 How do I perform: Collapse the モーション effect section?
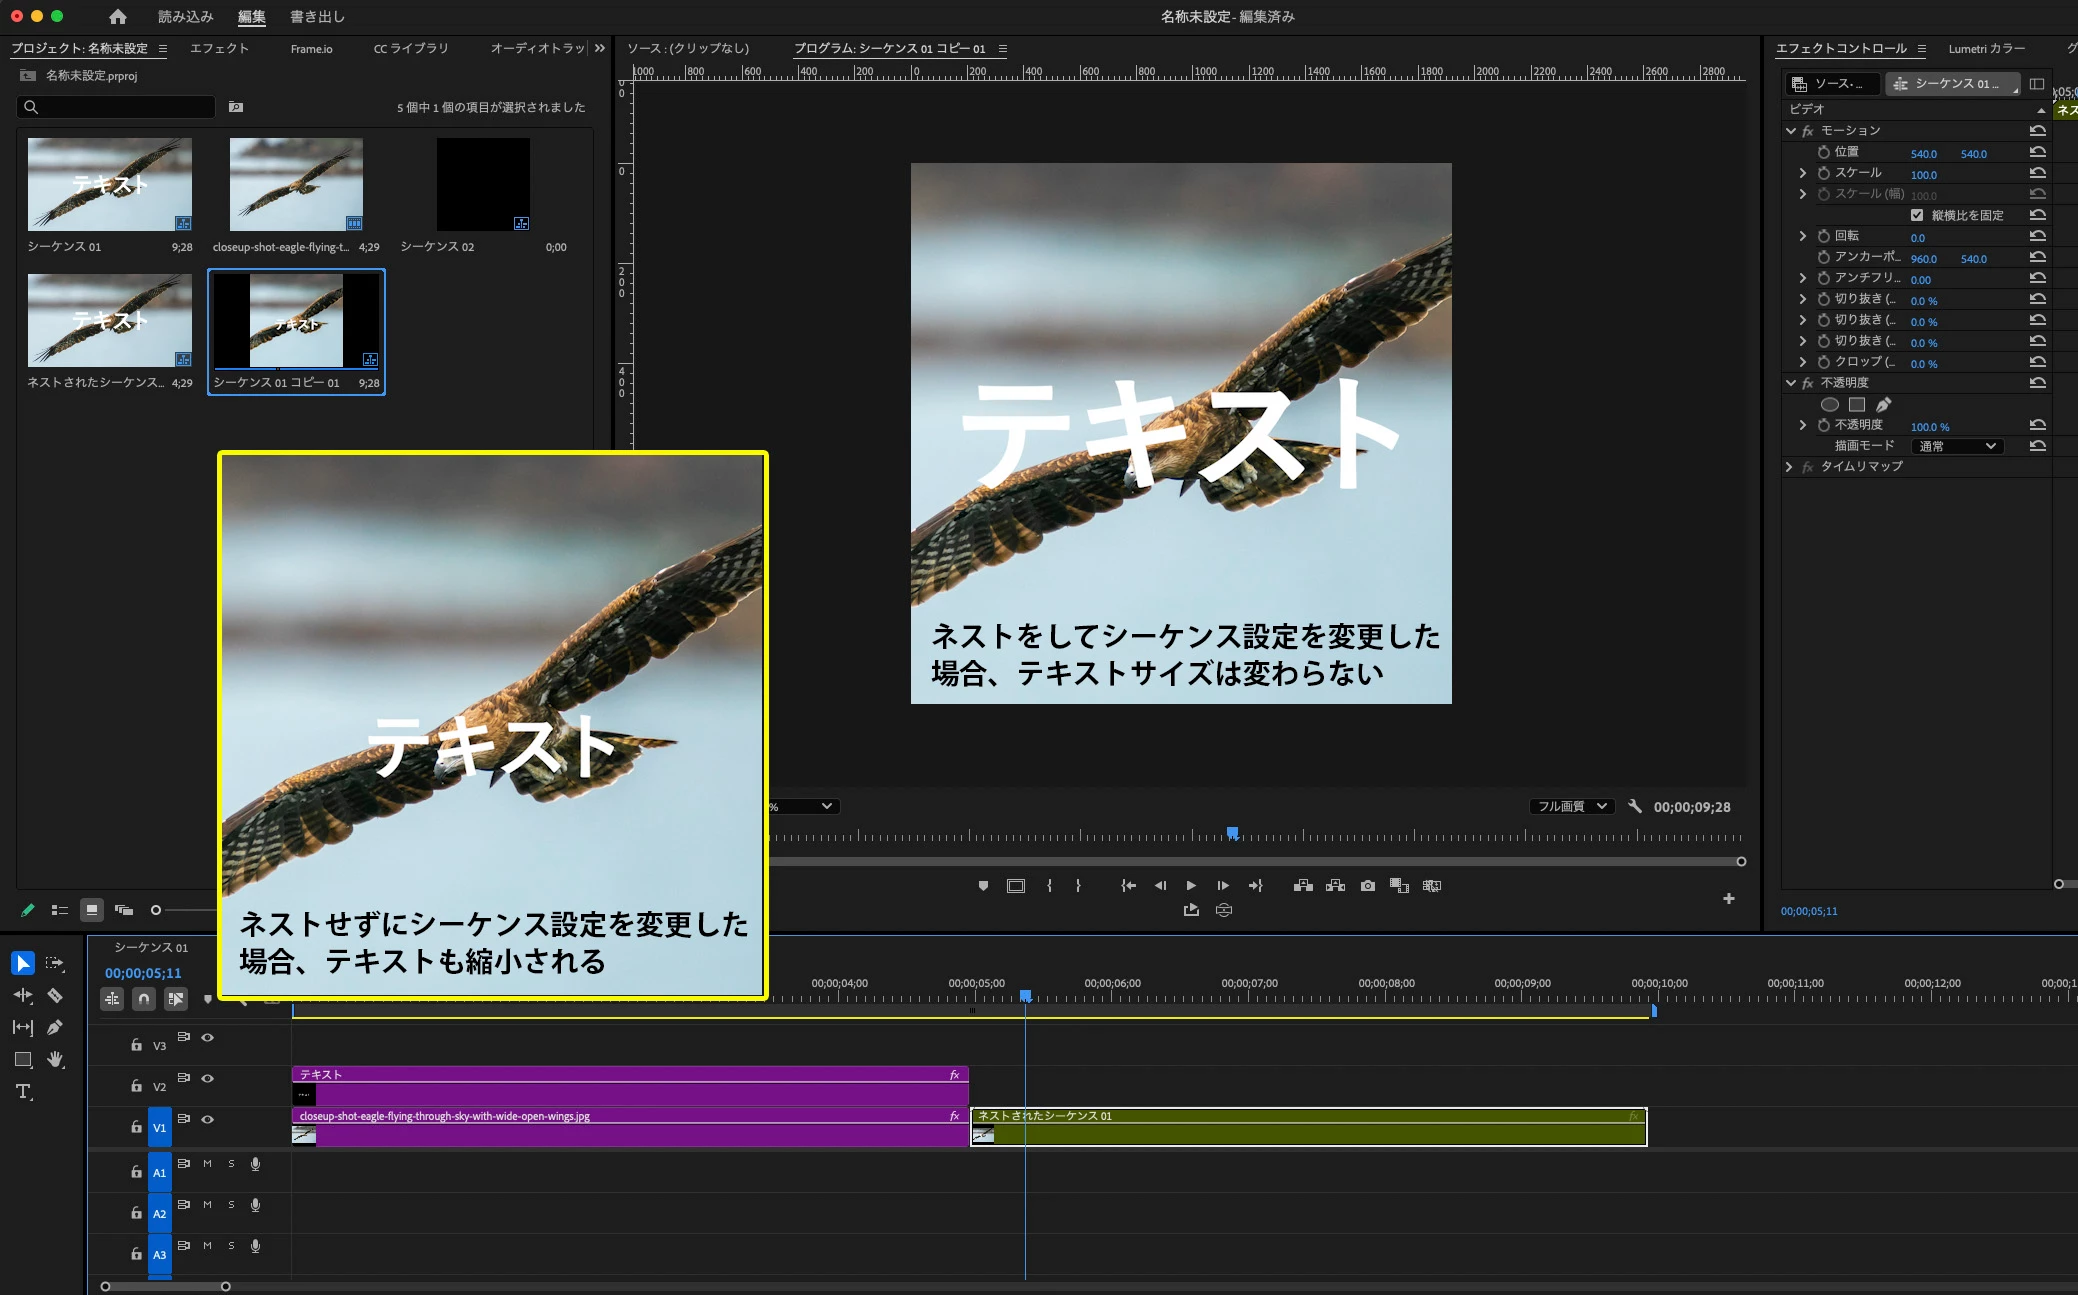[1791, 131]
